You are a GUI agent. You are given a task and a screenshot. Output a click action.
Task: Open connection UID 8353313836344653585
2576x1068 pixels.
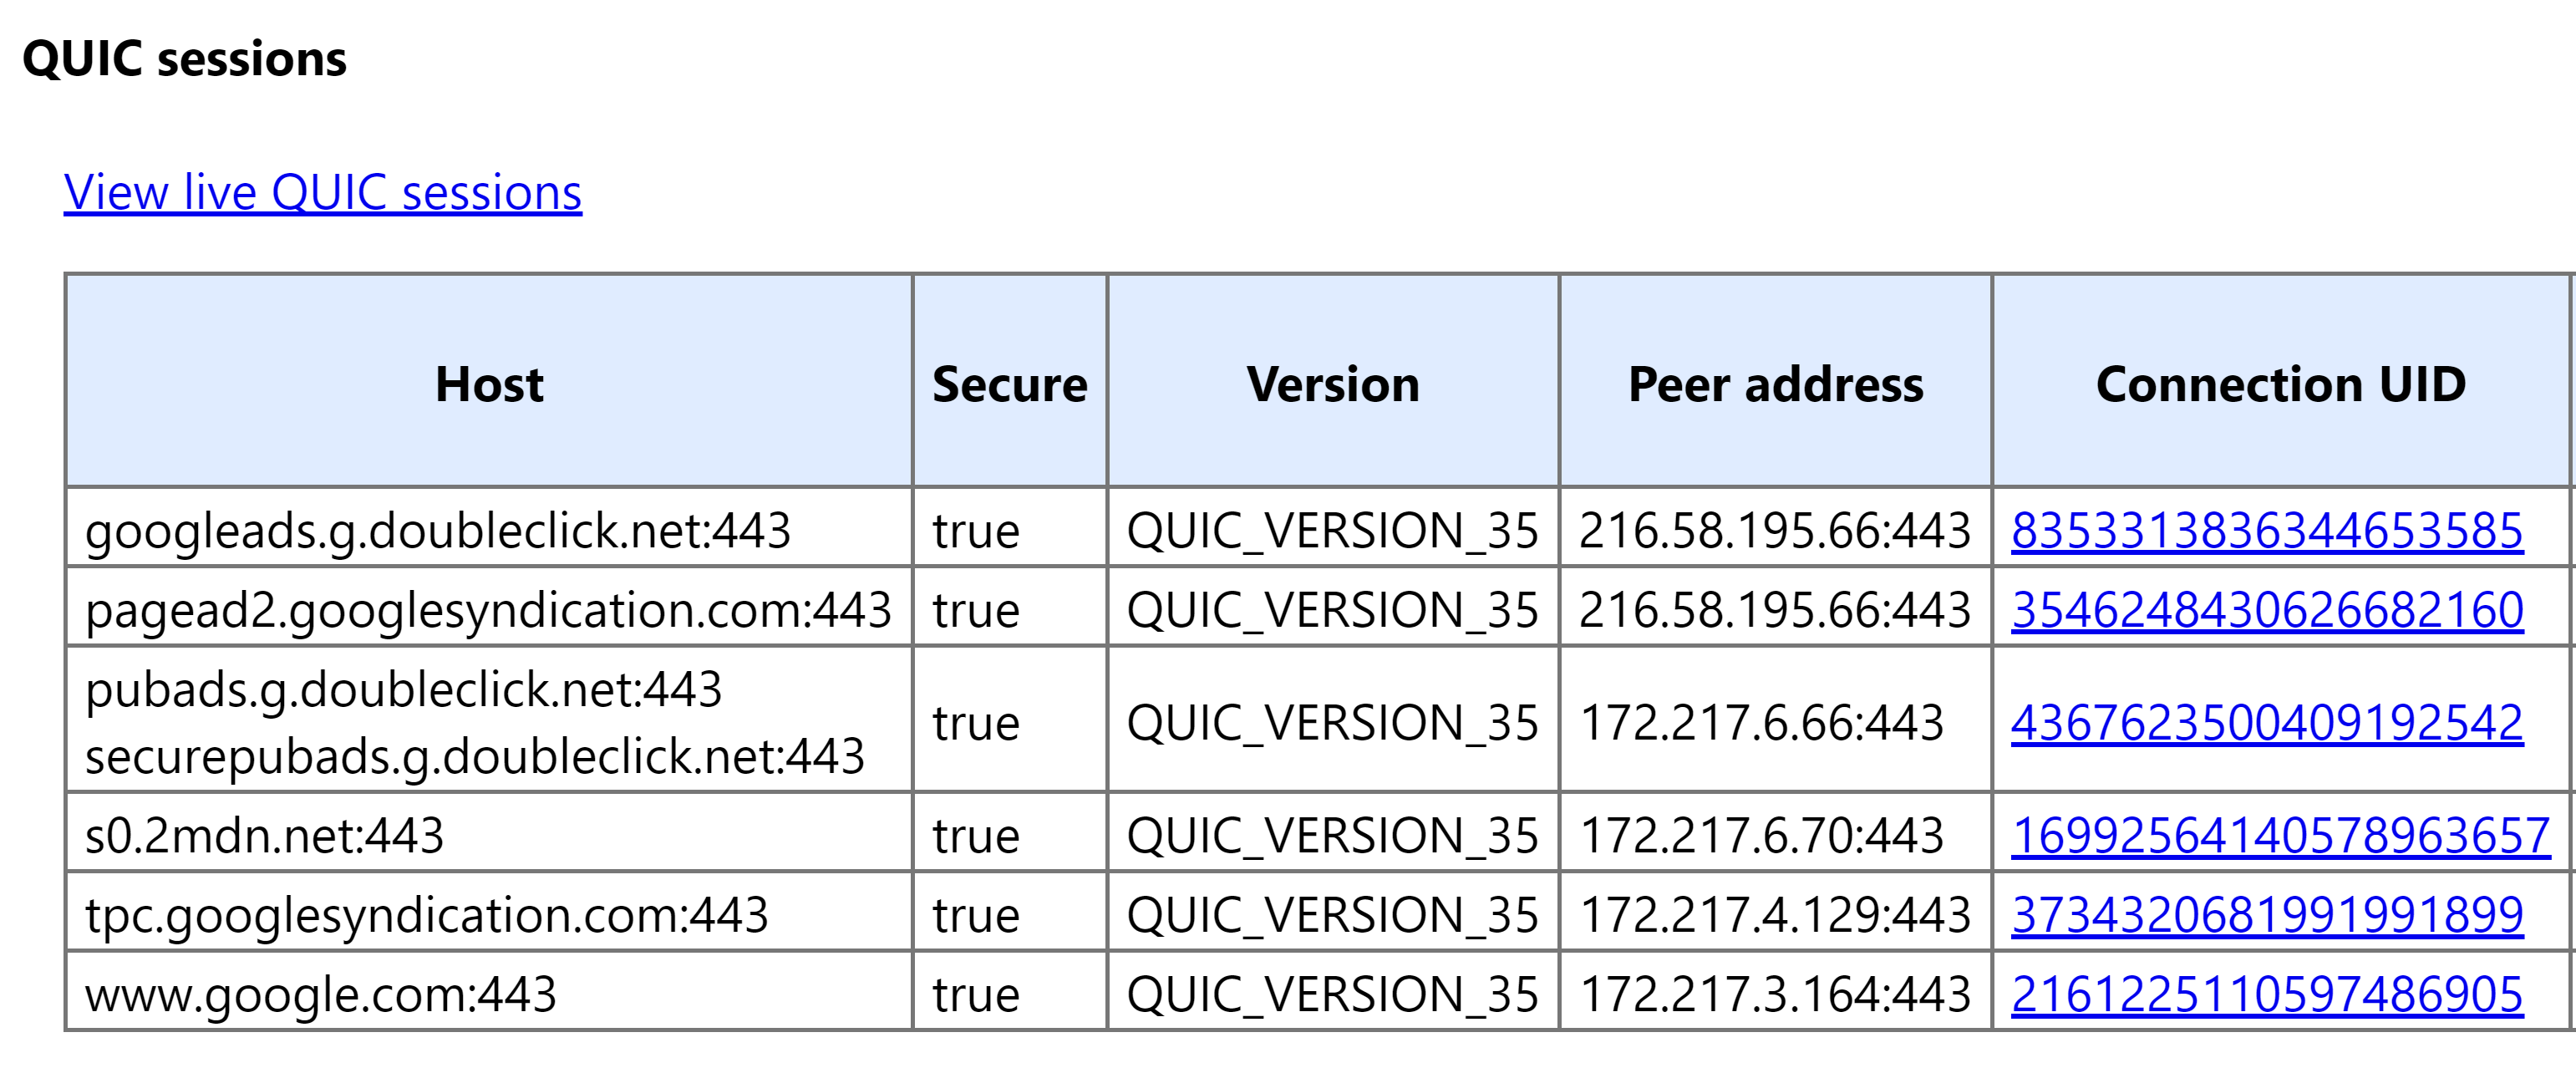[x=2267, y=530]
